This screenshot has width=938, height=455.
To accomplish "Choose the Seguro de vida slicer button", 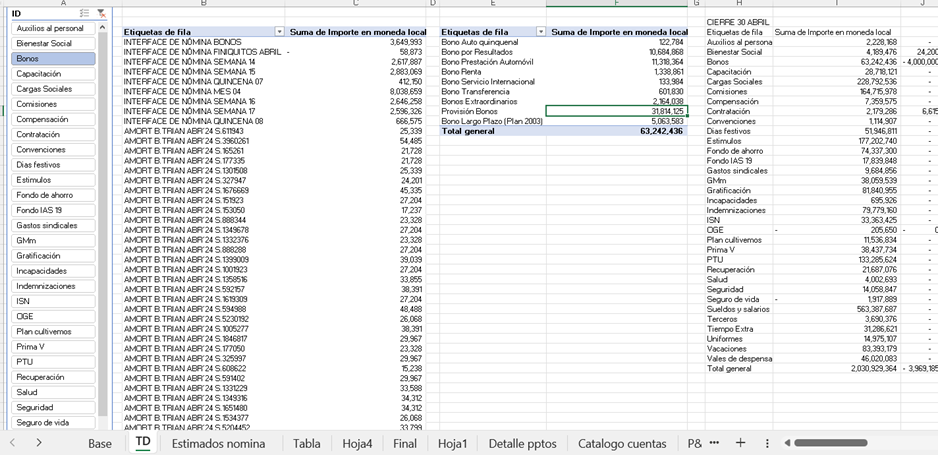I will point(54,423).
